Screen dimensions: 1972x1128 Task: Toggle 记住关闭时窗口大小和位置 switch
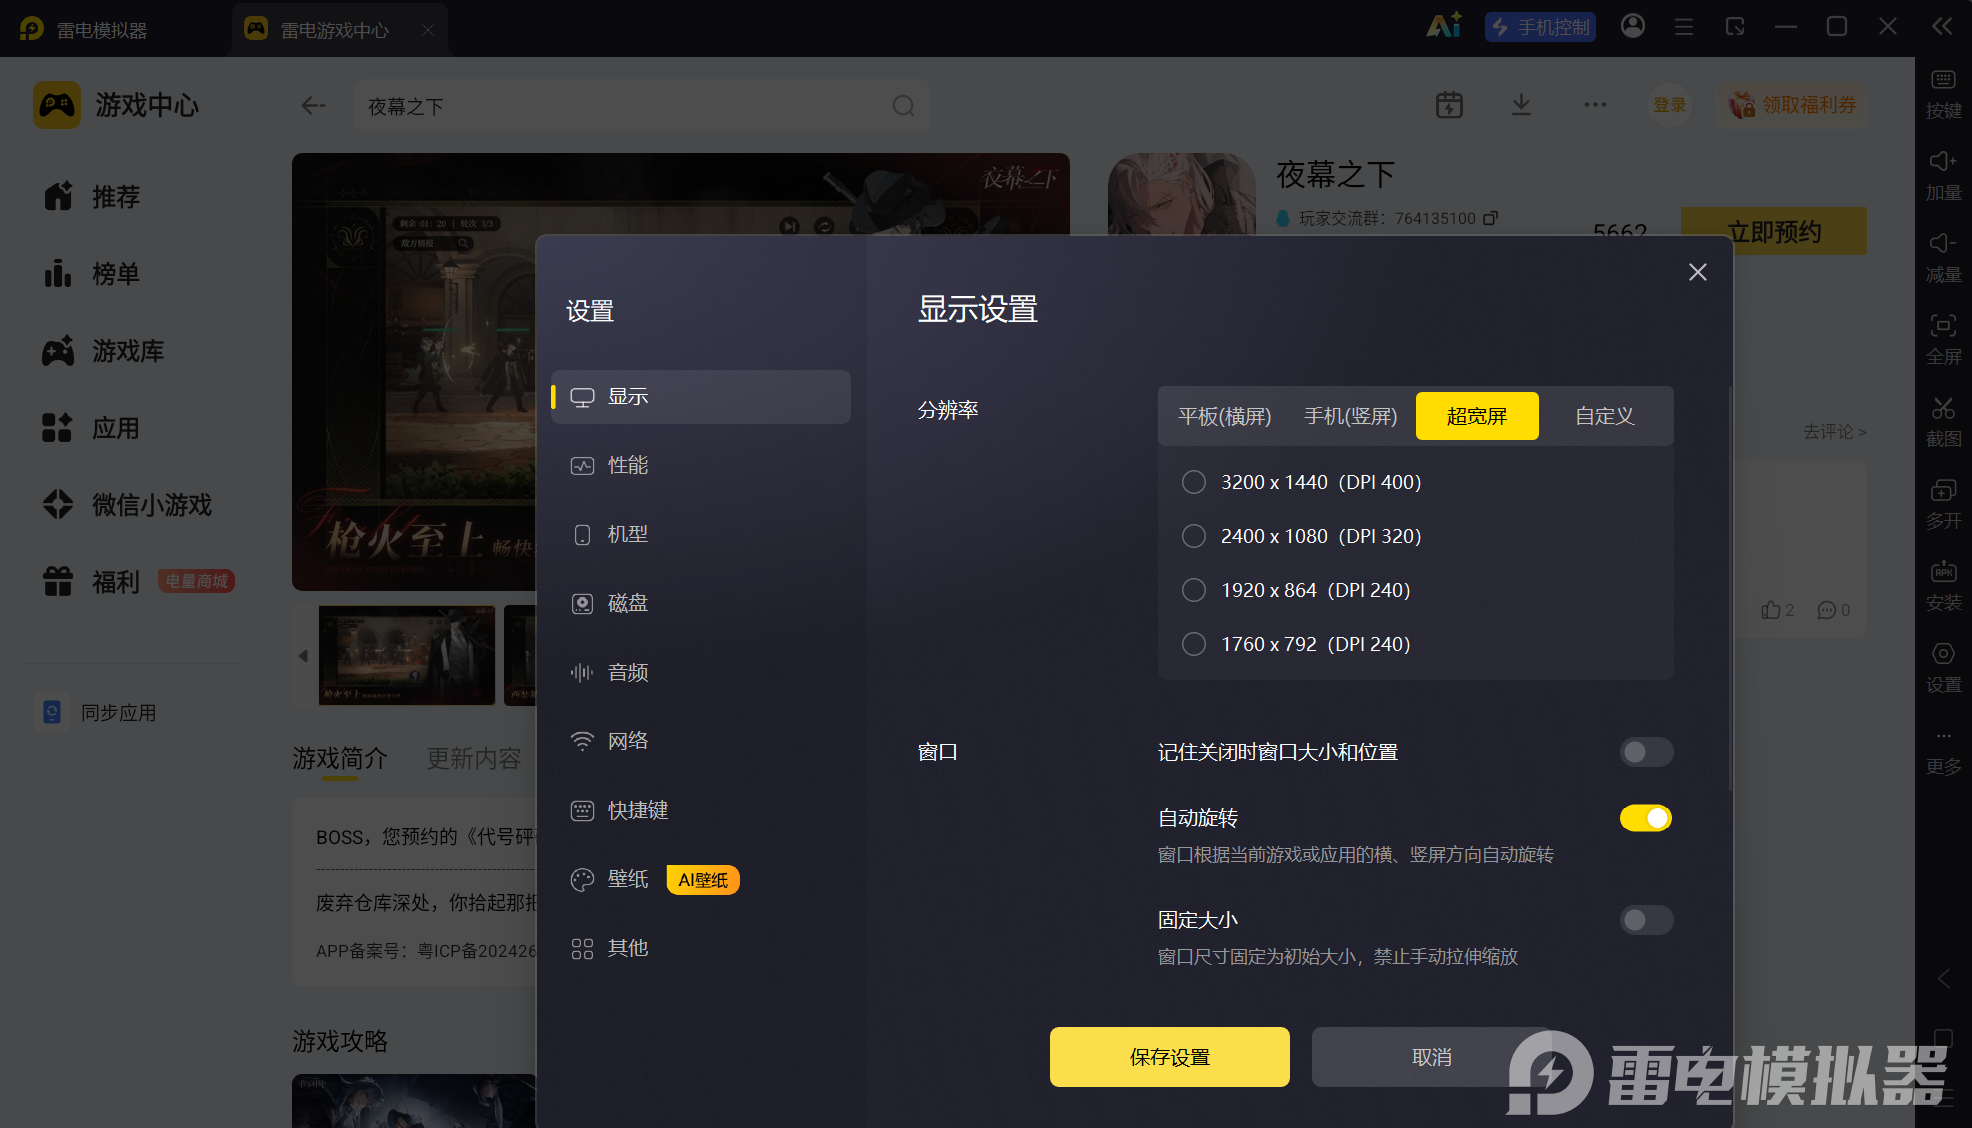pyautogui.click(x=1646, y=752)
